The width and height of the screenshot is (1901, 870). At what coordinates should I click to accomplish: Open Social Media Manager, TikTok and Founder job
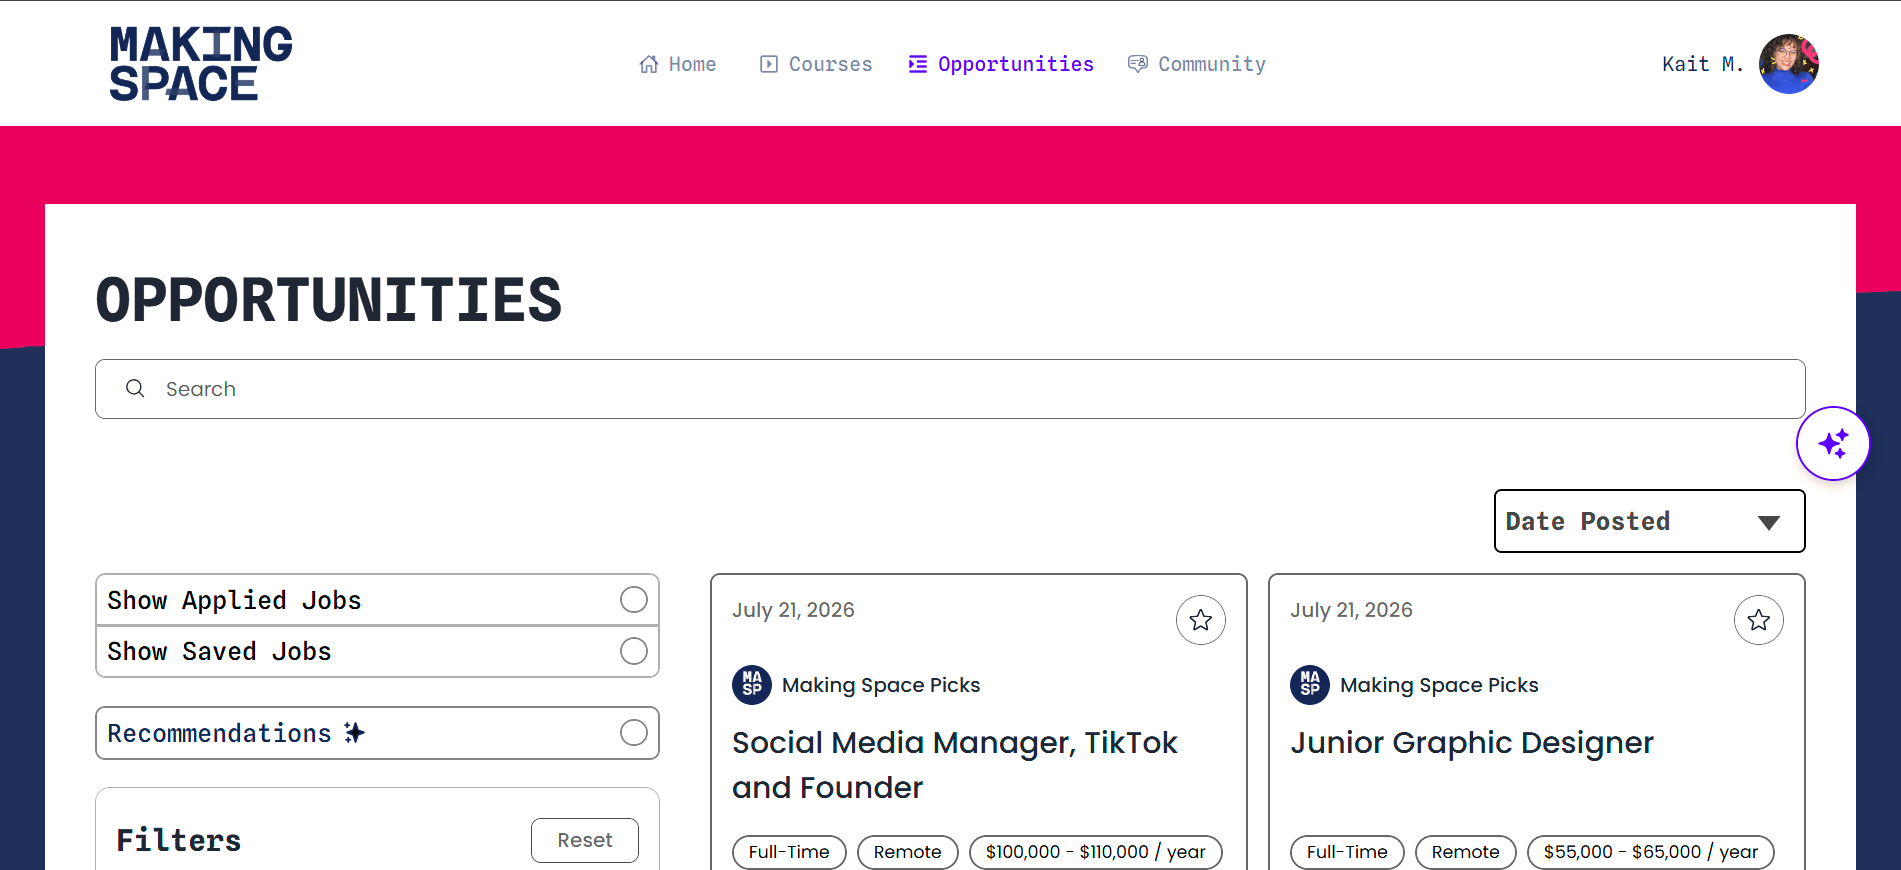coord(955,765)
